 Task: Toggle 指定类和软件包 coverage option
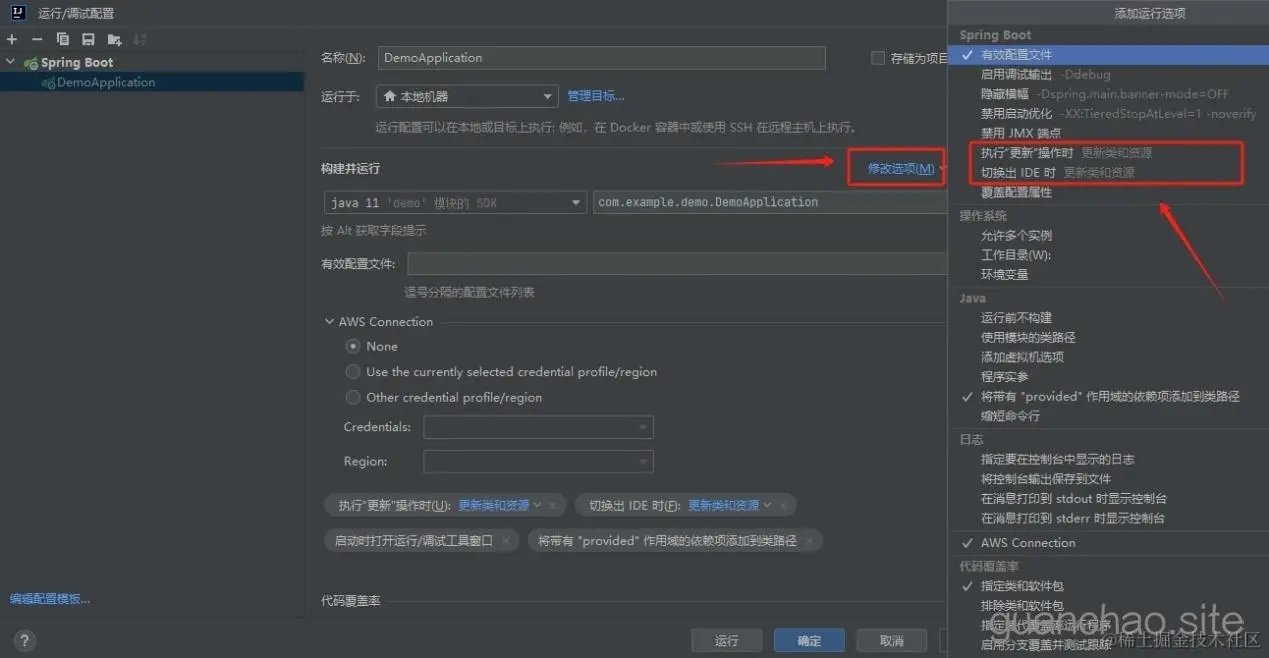tap(1108, 586)
